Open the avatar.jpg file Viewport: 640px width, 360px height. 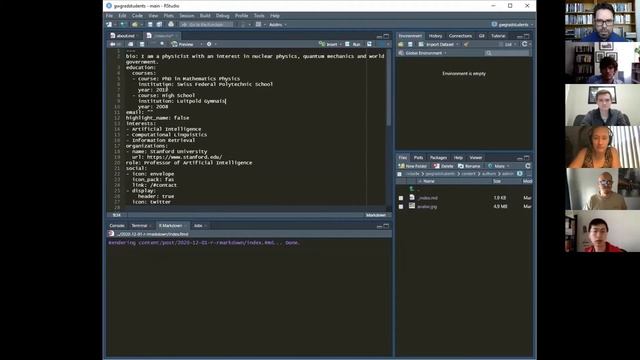(x=427, y=207)
